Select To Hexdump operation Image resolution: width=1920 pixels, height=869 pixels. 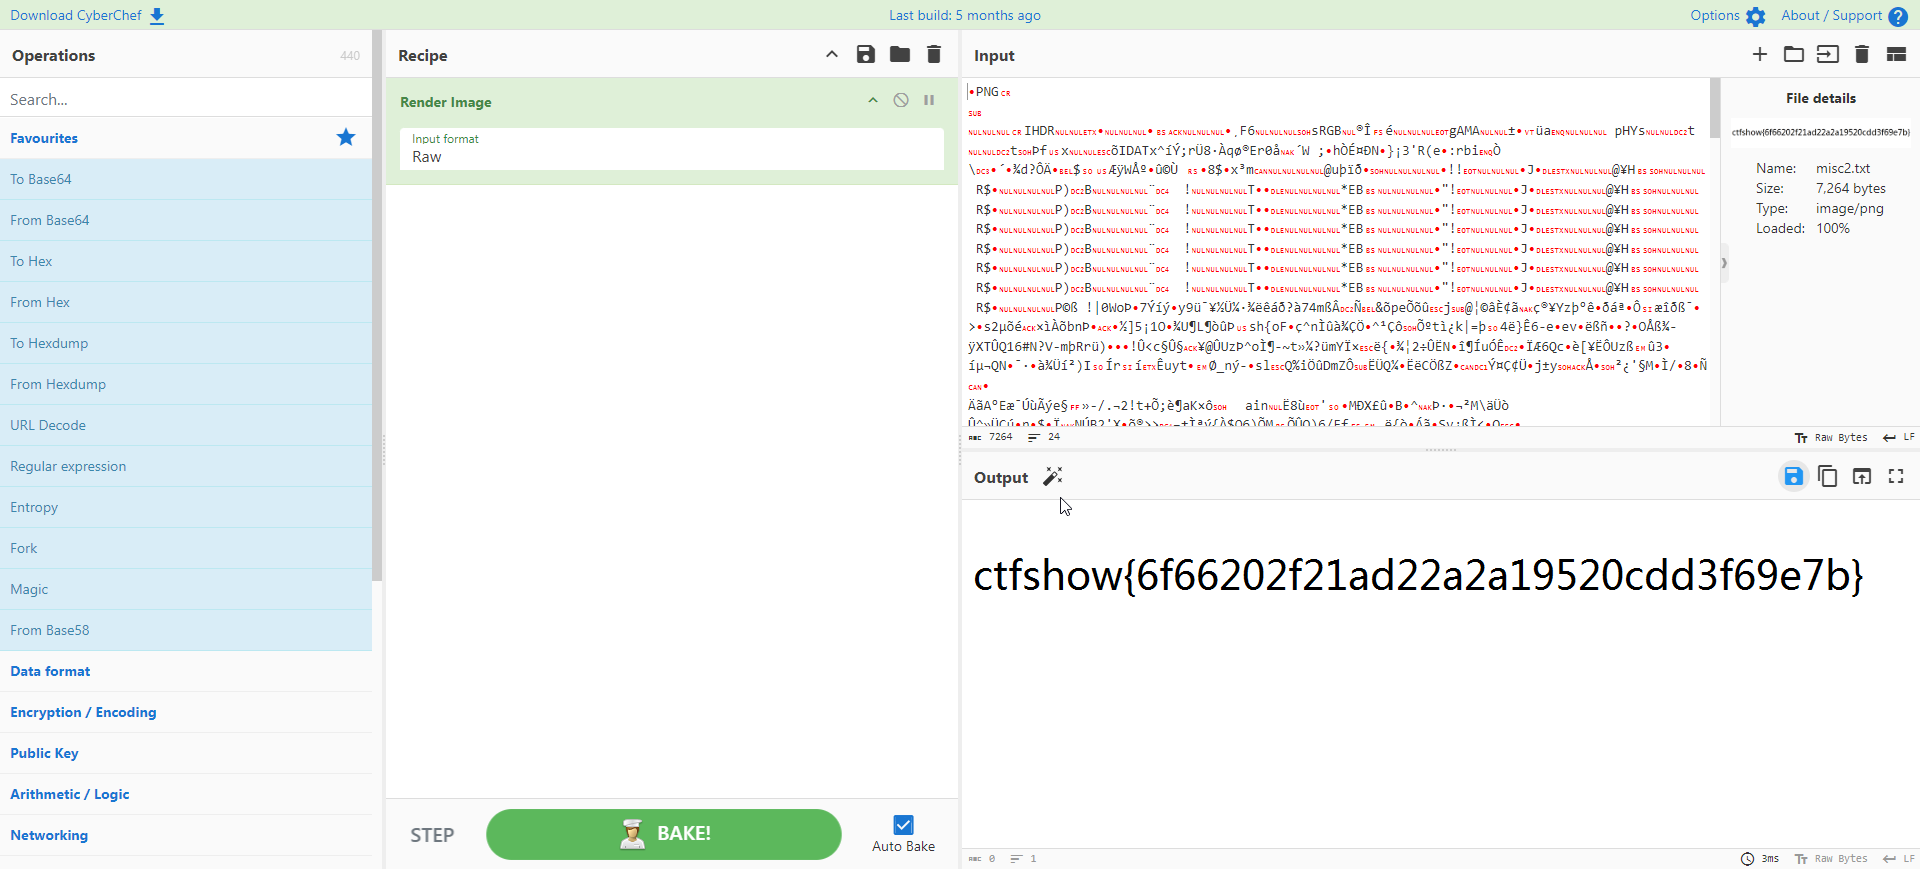(x=186, y=343)
